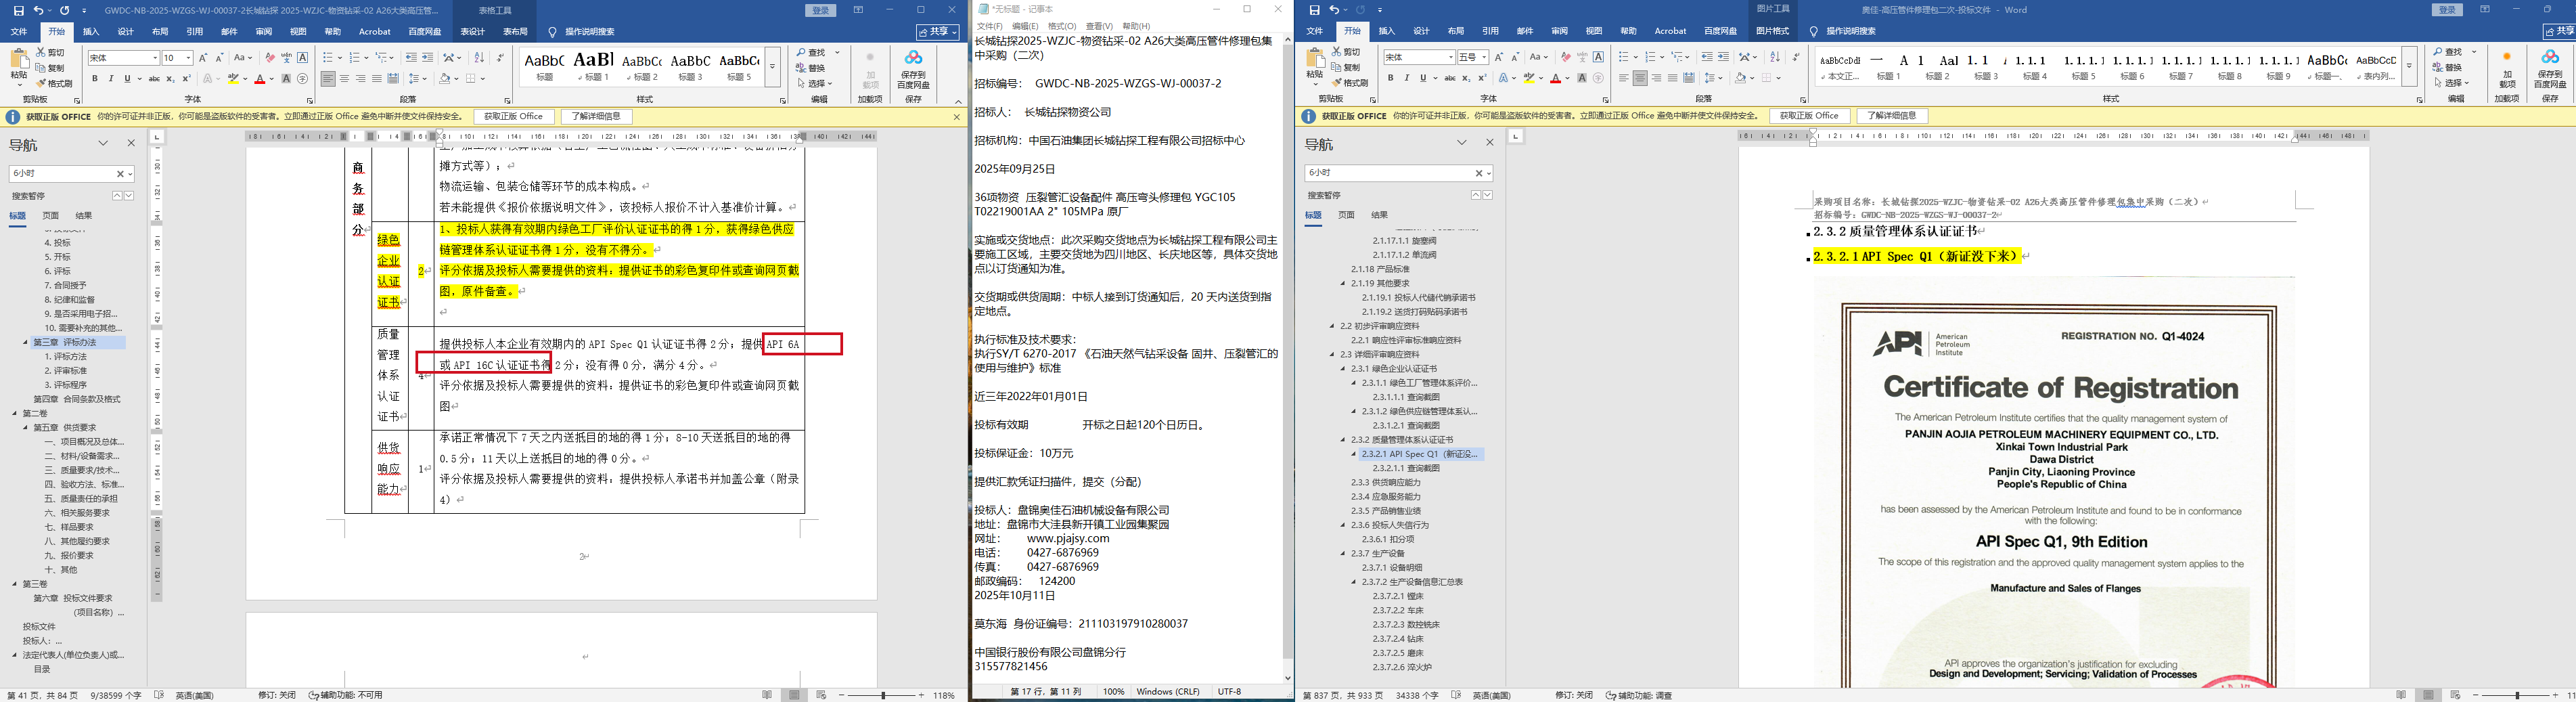2576x702 pixels.
Task: Click the zoom slider in the GWDC status bar
Action: point(883,695)
